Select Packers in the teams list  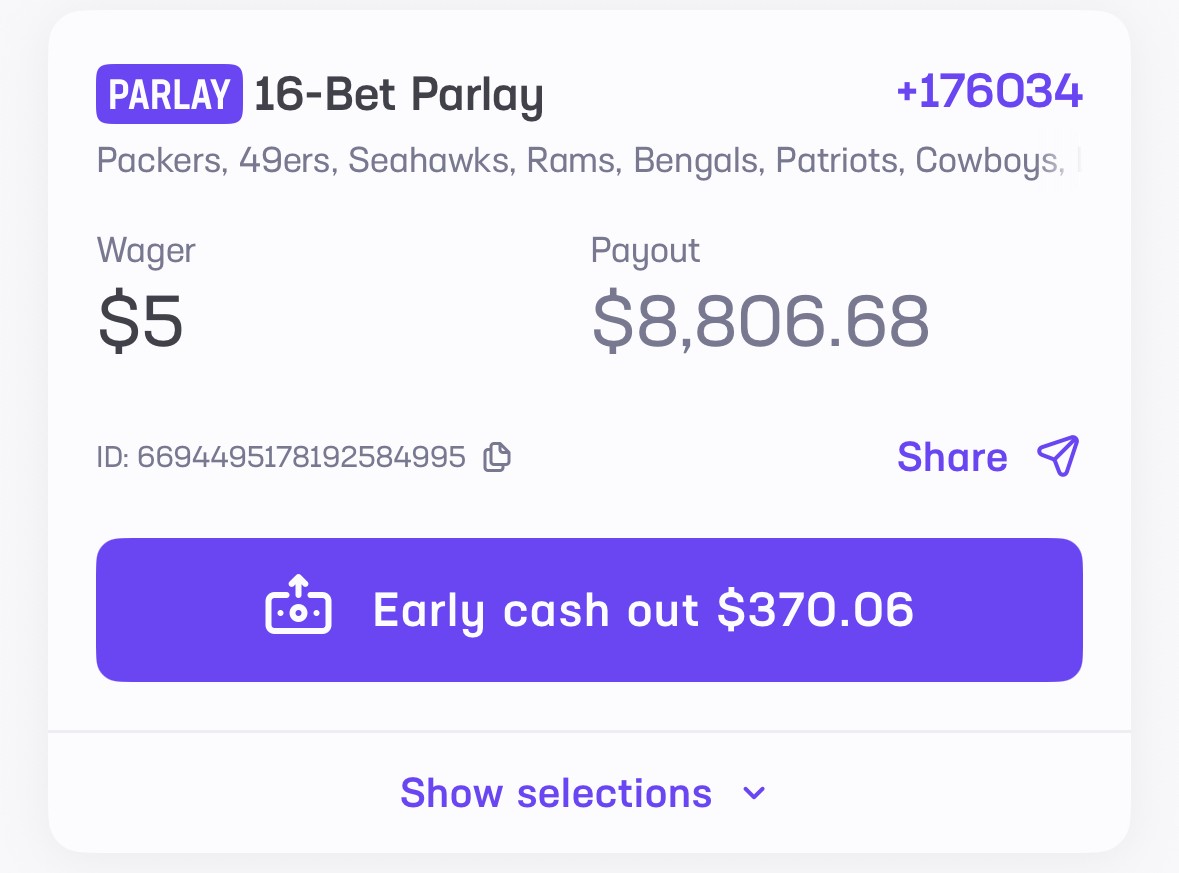pos(159,160)
